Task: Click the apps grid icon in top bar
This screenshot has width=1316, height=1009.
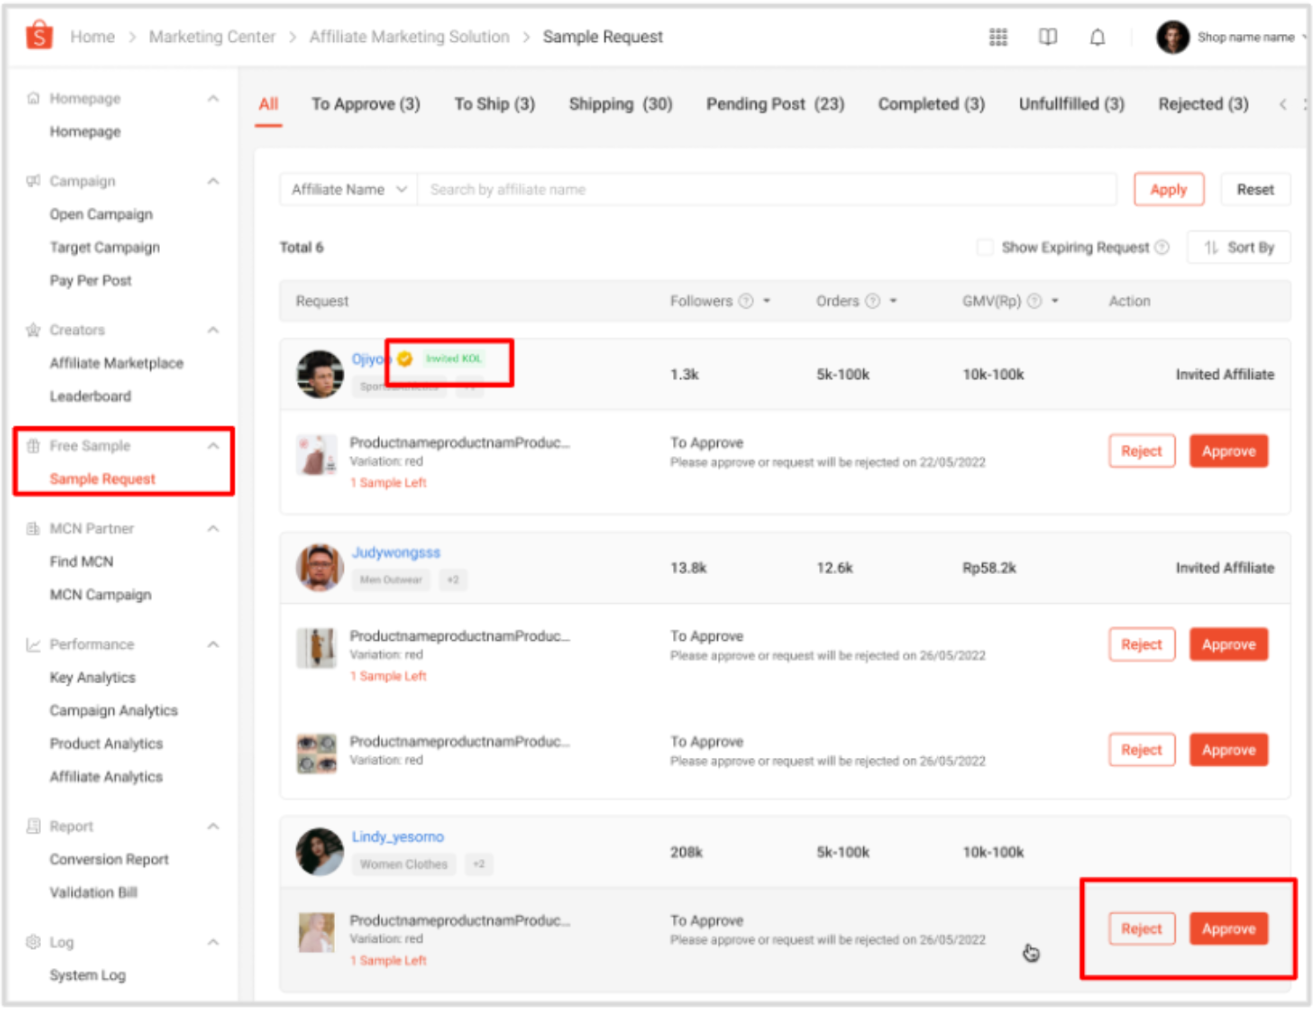Action: coord(998,37)
